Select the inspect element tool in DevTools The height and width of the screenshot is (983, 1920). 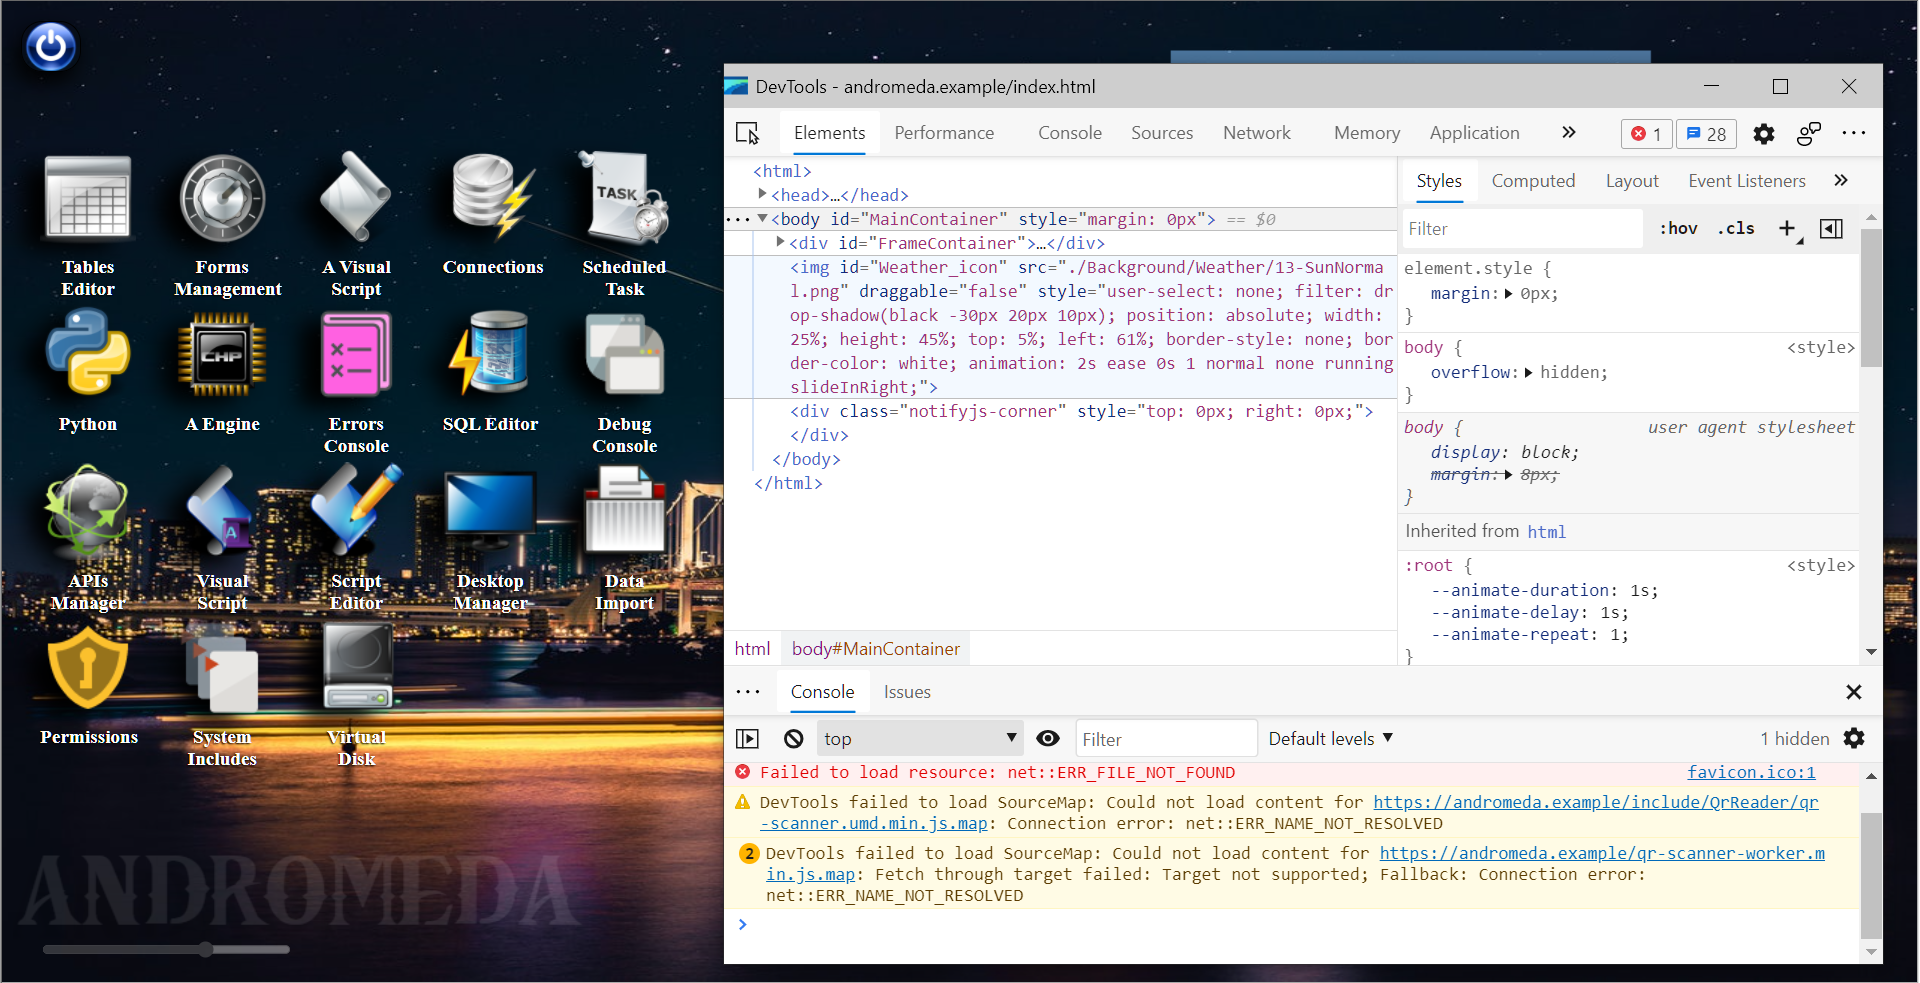(748, 133)
